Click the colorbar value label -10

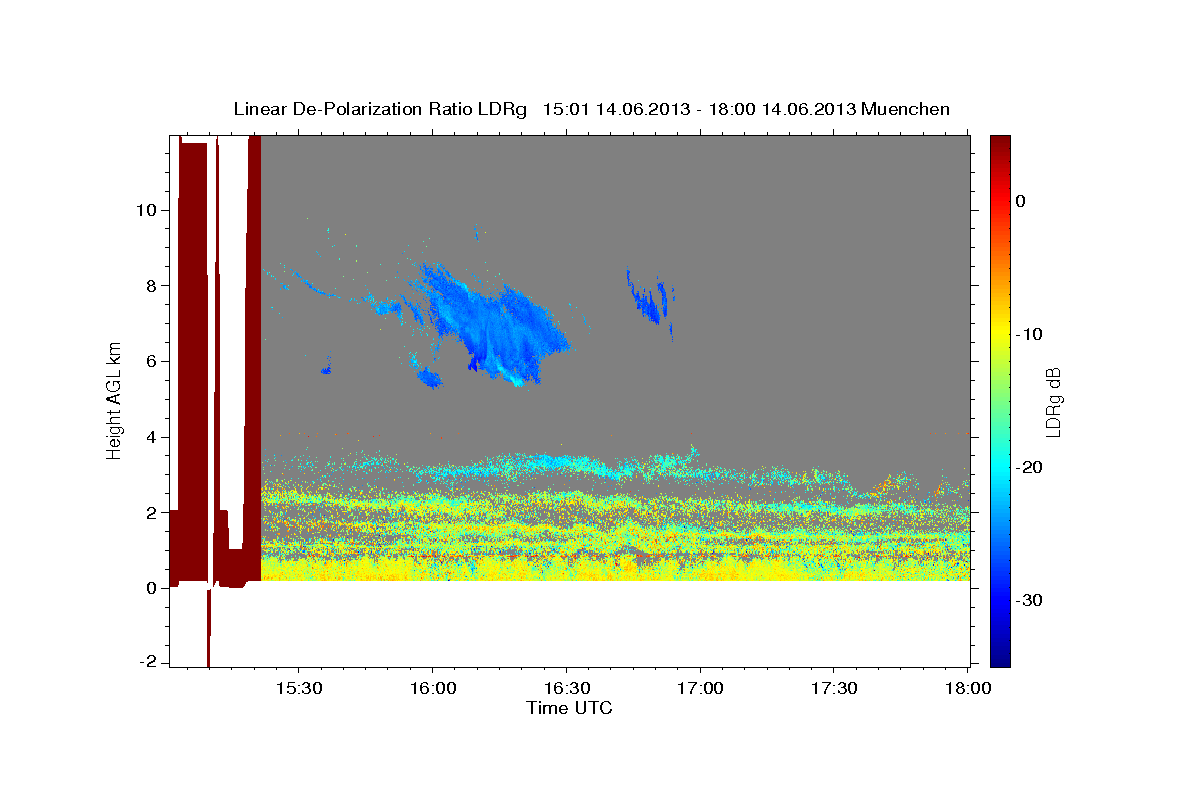[x=1030, y=334]
